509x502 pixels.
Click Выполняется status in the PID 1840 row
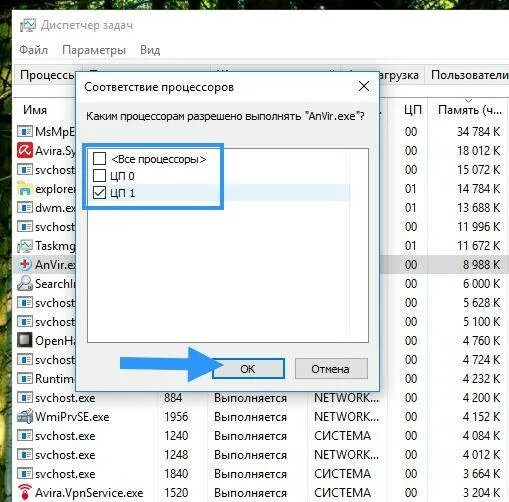250,474
